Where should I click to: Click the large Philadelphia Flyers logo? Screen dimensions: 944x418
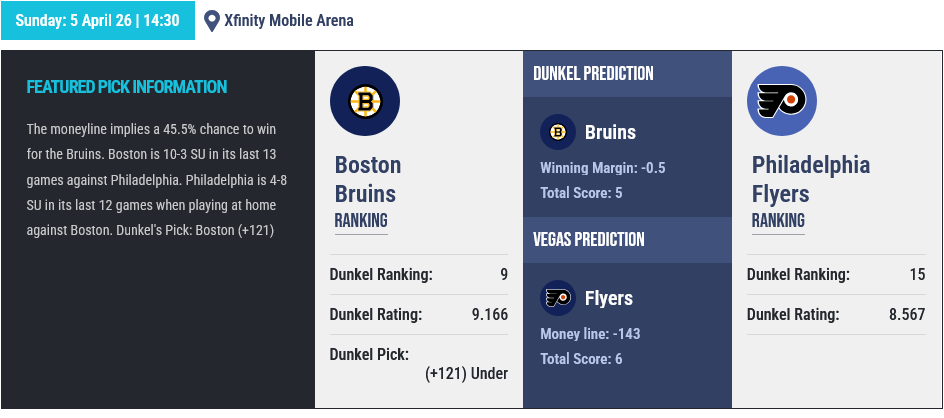coord(782,101)
